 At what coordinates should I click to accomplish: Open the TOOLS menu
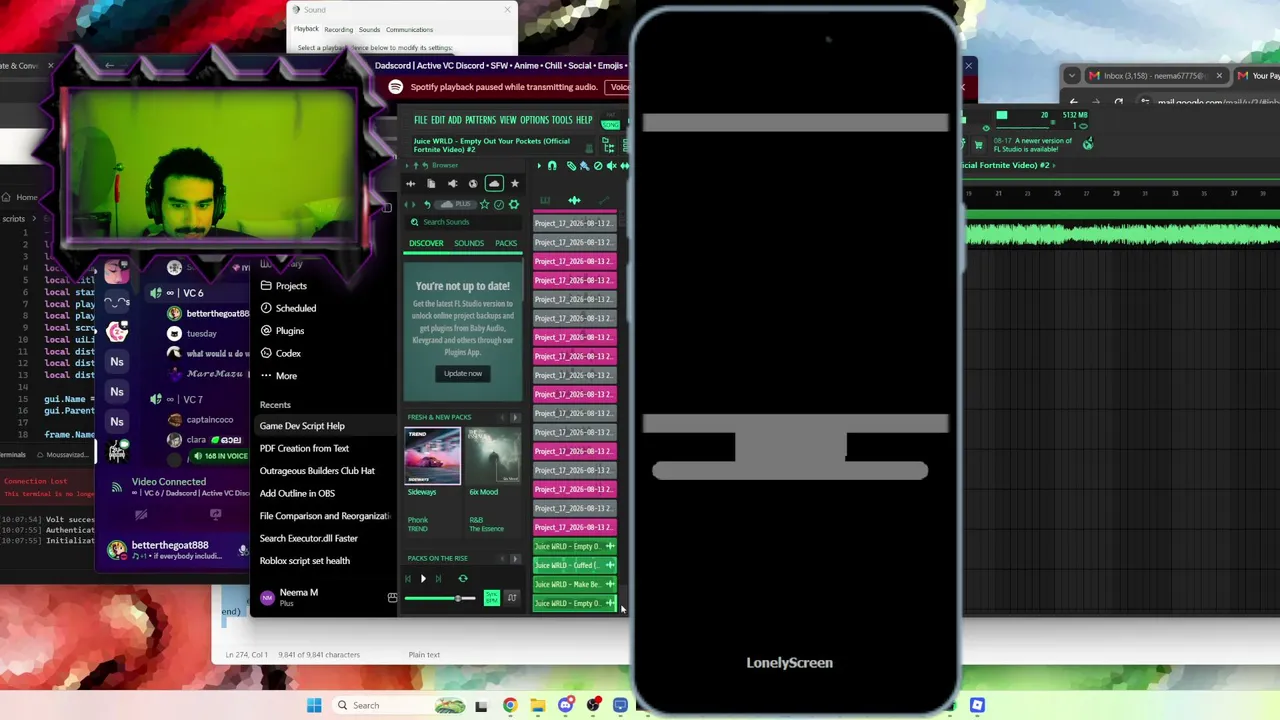click(x=562, y=120)
